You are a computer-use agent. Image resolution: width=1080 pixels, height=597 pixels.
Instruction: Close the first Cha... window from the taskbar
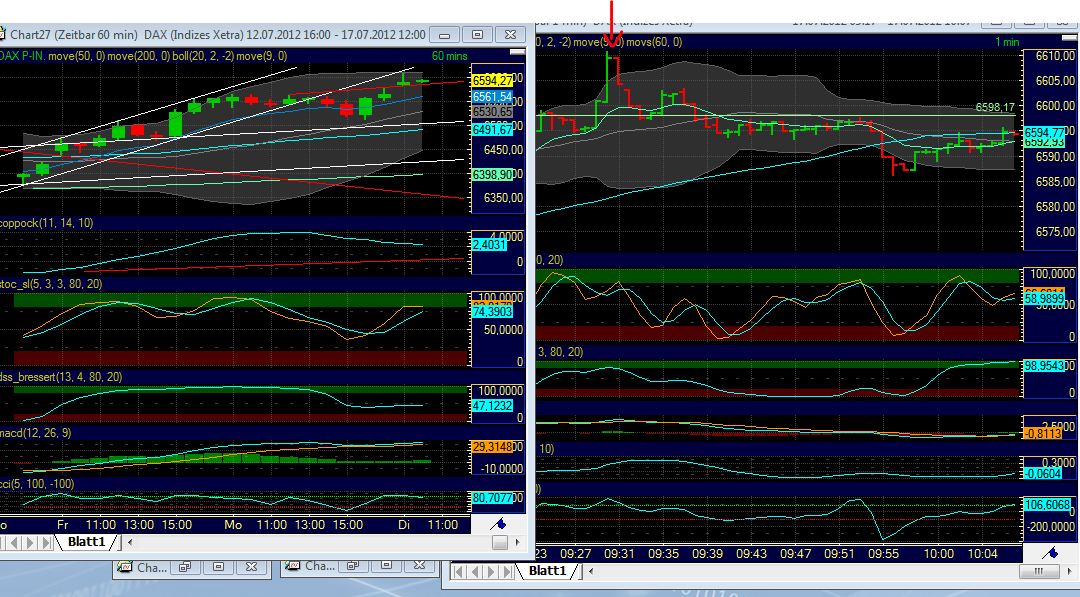click(x=251, y=567)
